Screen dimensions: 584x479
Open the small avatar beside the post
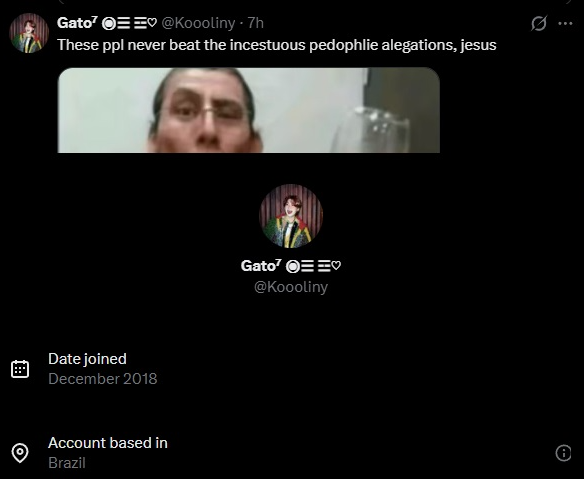(x=29, y=33)
